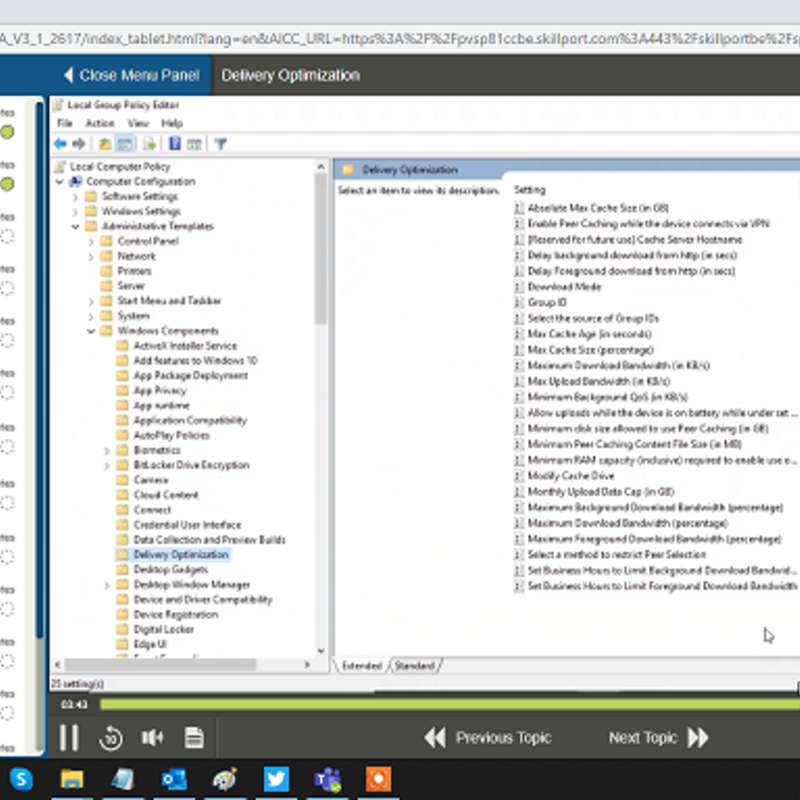The image size is (800, 800).
Task: Open Twitter from the taskbar
Action: [276, 779]
